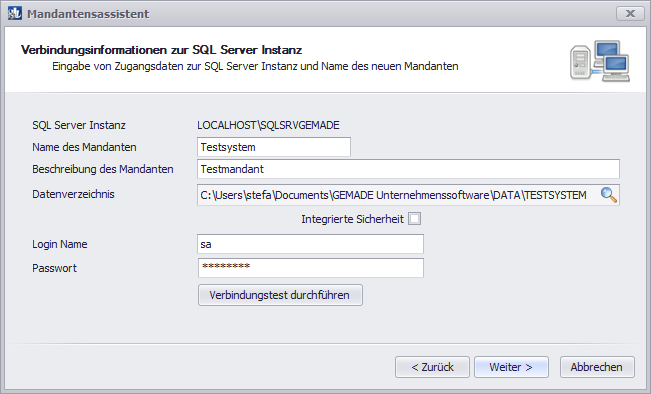Enable the Integrierte Sicherheit checkbox
This screenshot has height=394, width=651.
(x=414, y=219)
